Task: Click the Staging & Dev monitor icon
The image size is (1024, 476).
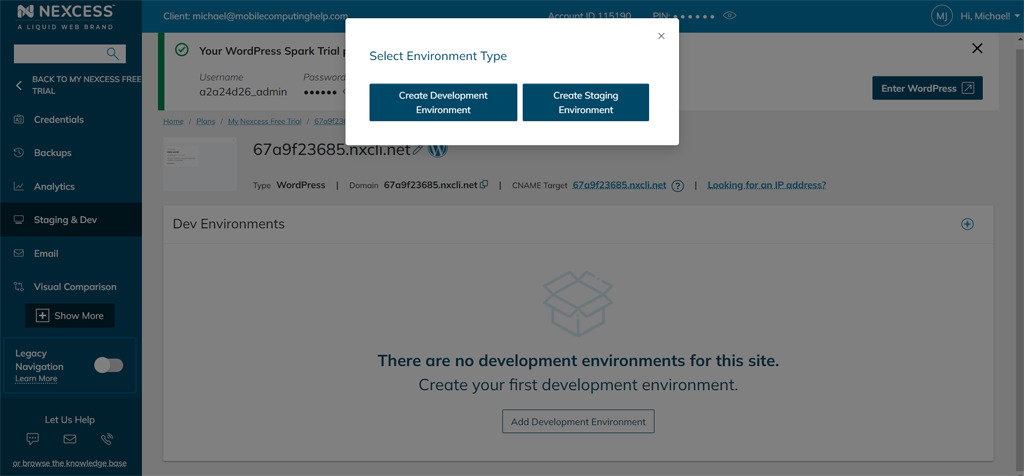Action: point(18,220)
